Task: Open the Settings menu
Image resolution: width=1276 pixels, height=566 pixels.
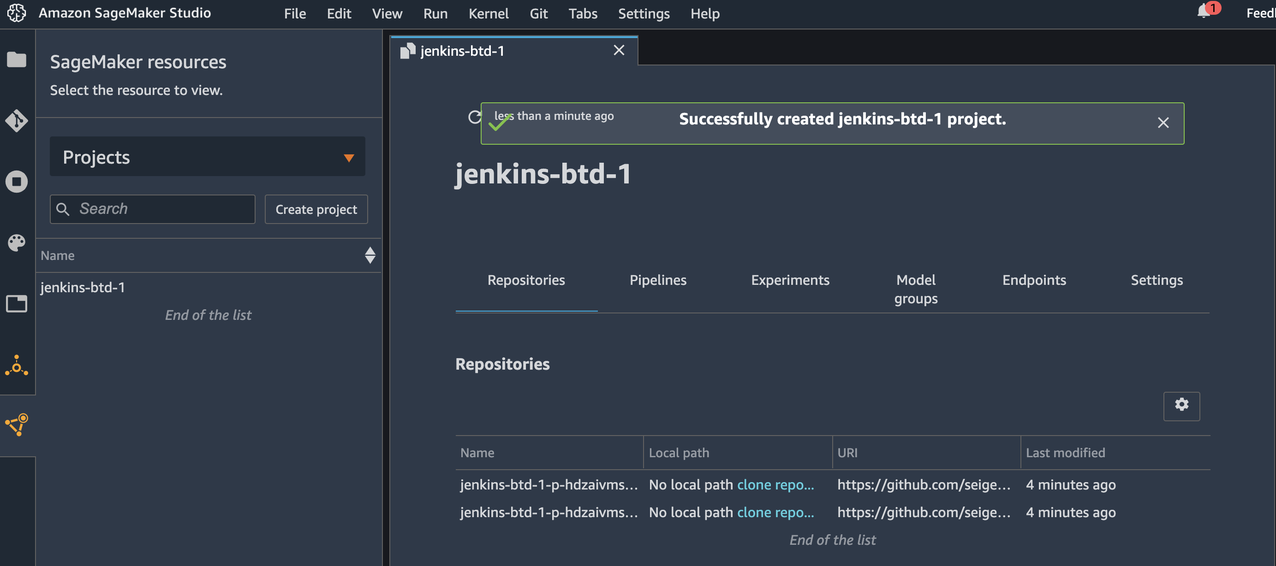Action: 644,14
